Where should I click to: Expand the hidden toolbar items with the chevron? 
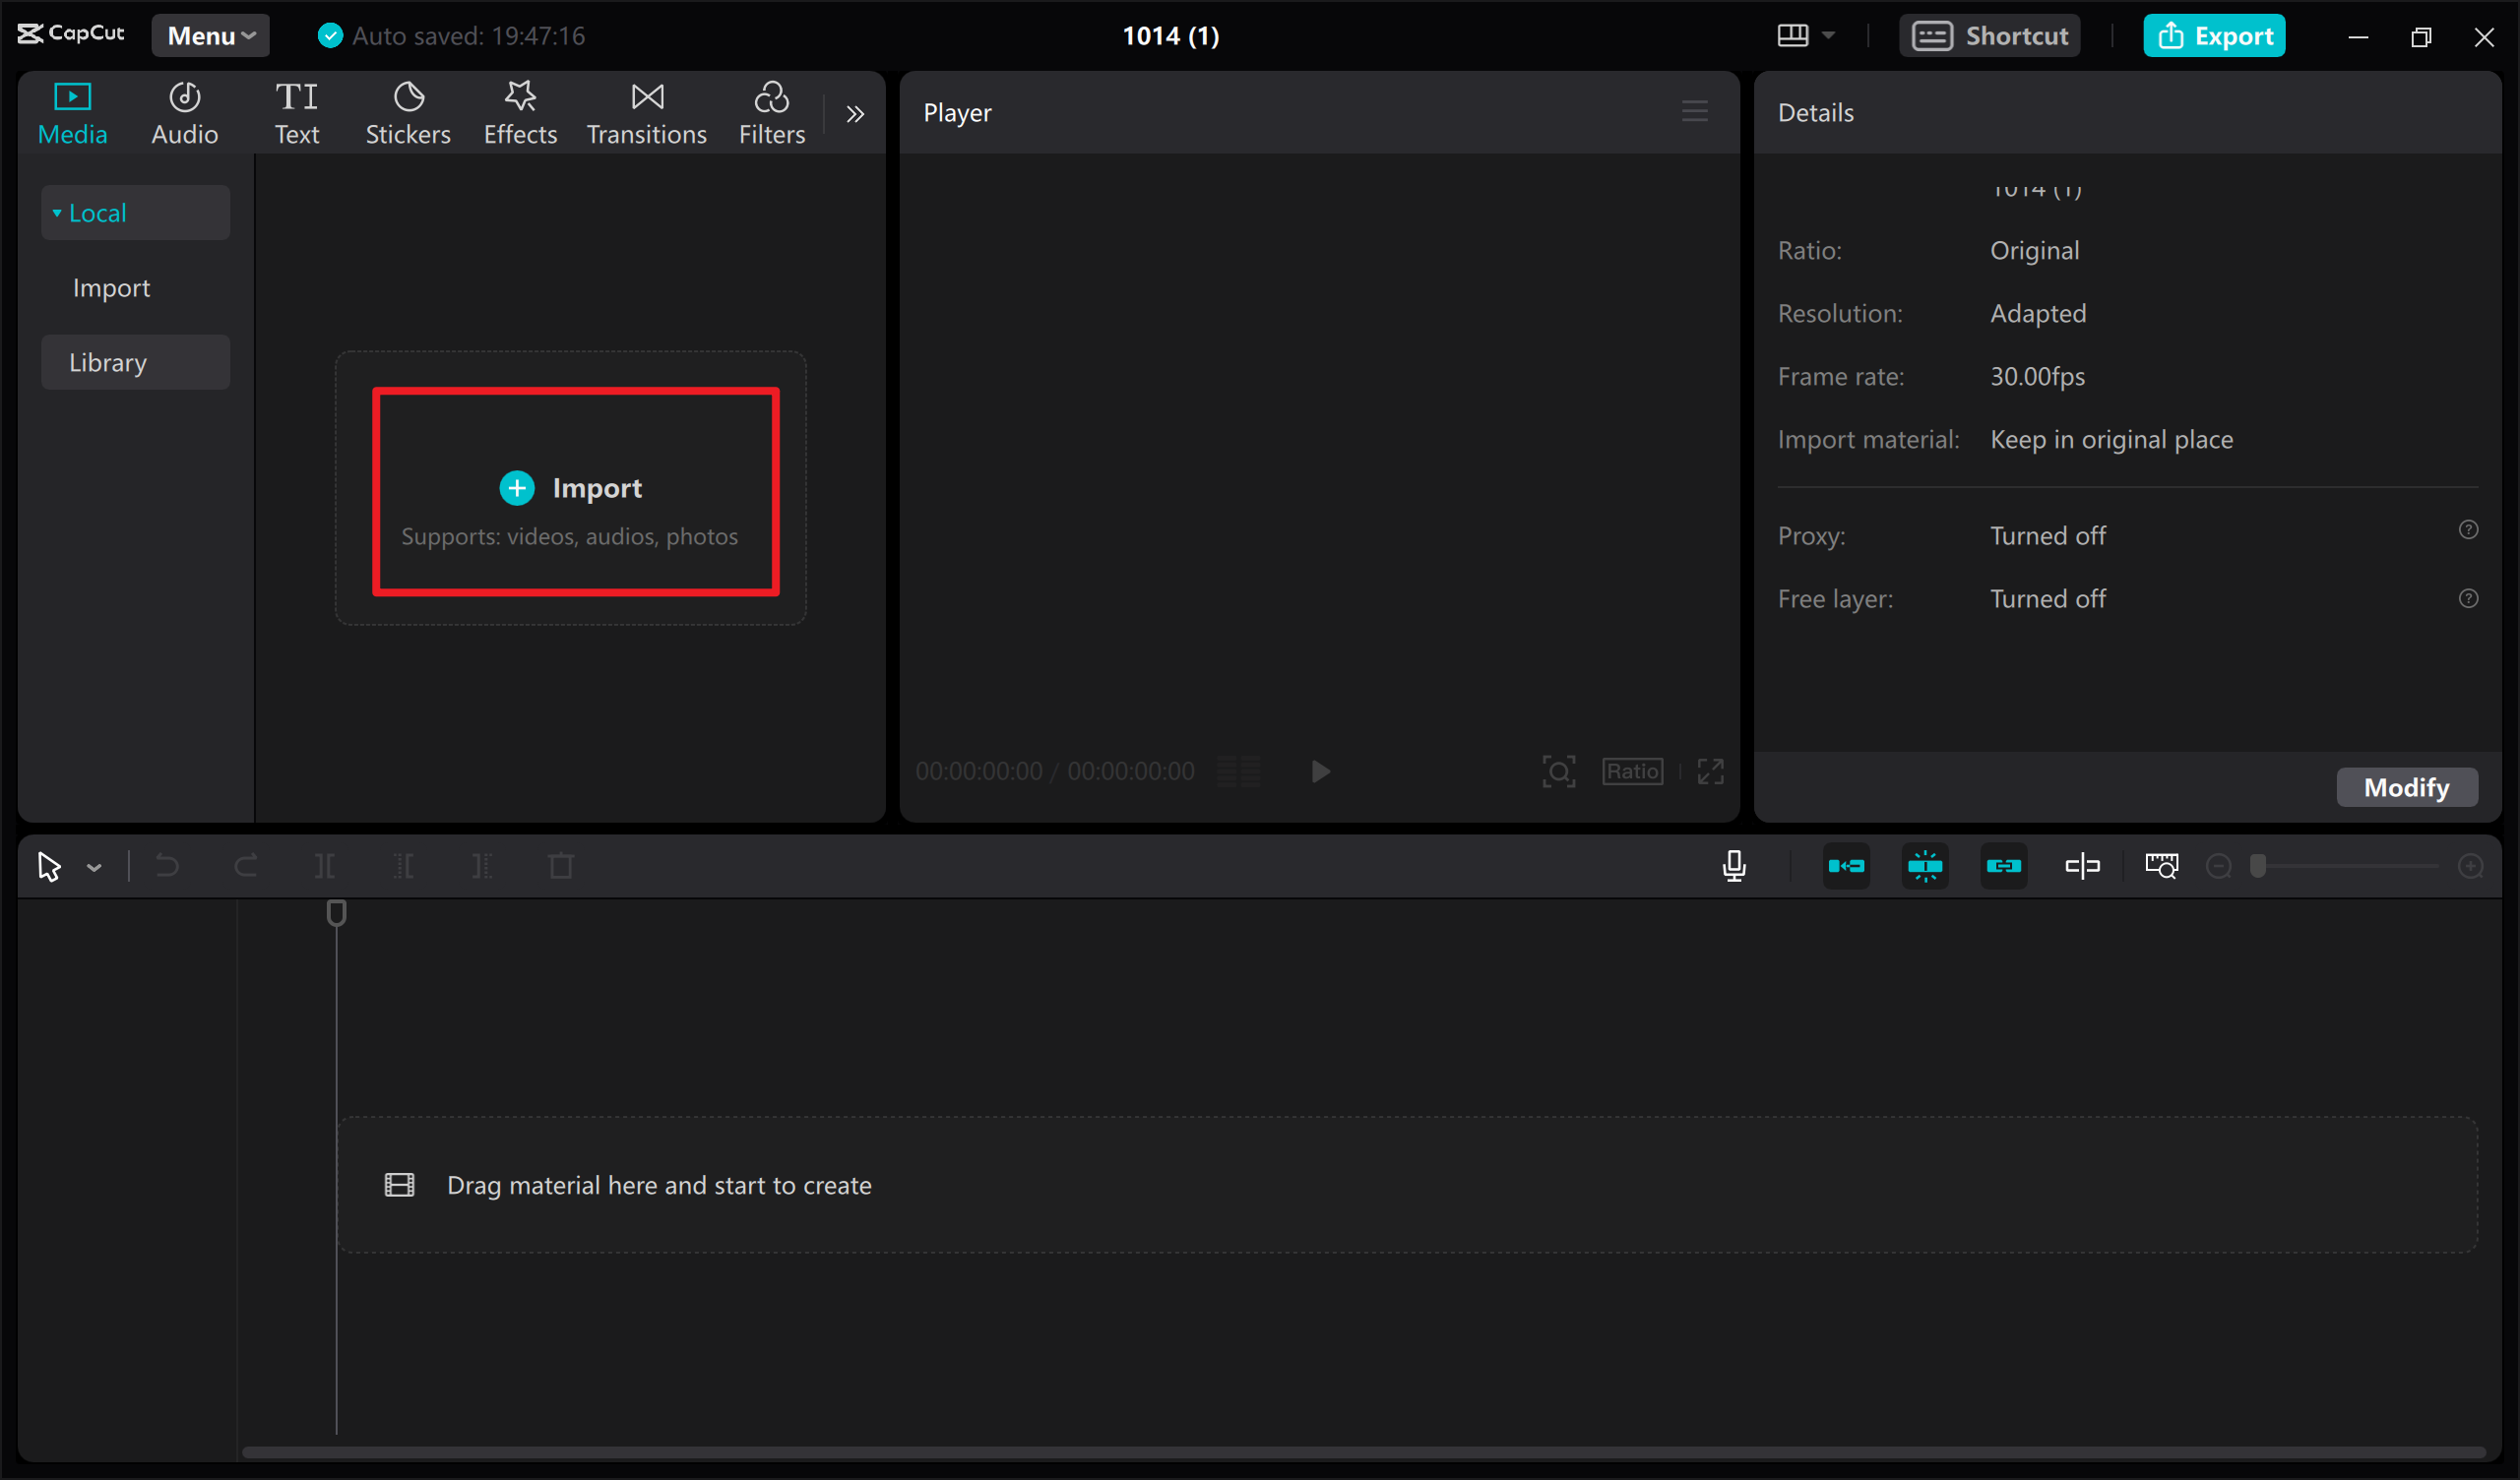click(855, 113)
